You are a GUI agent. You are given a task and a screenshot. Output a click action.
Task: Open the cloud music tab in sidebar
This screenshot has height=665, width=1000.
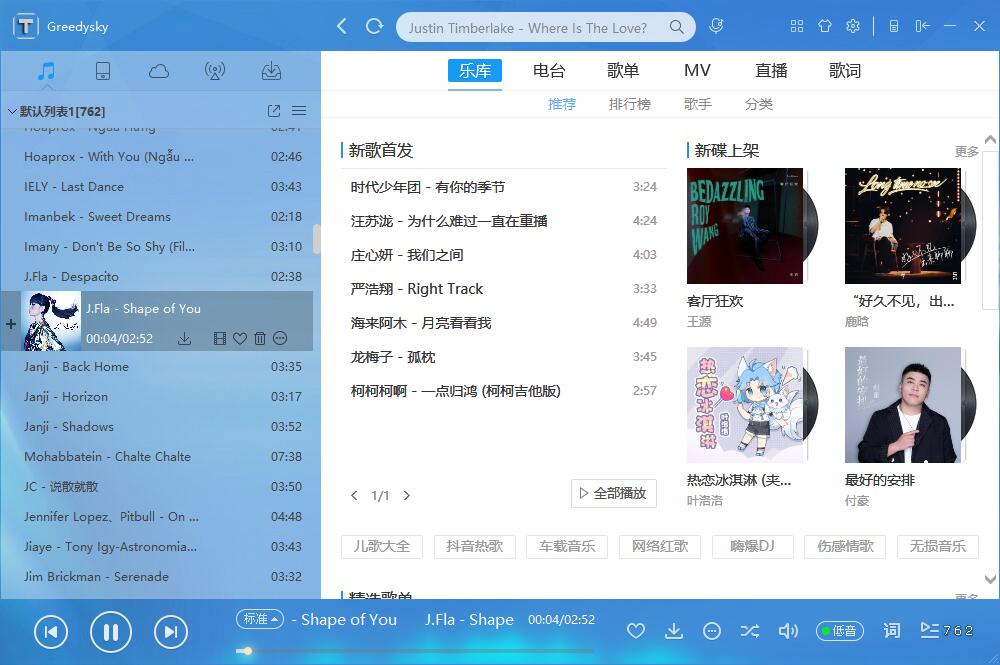click(158, 71)
